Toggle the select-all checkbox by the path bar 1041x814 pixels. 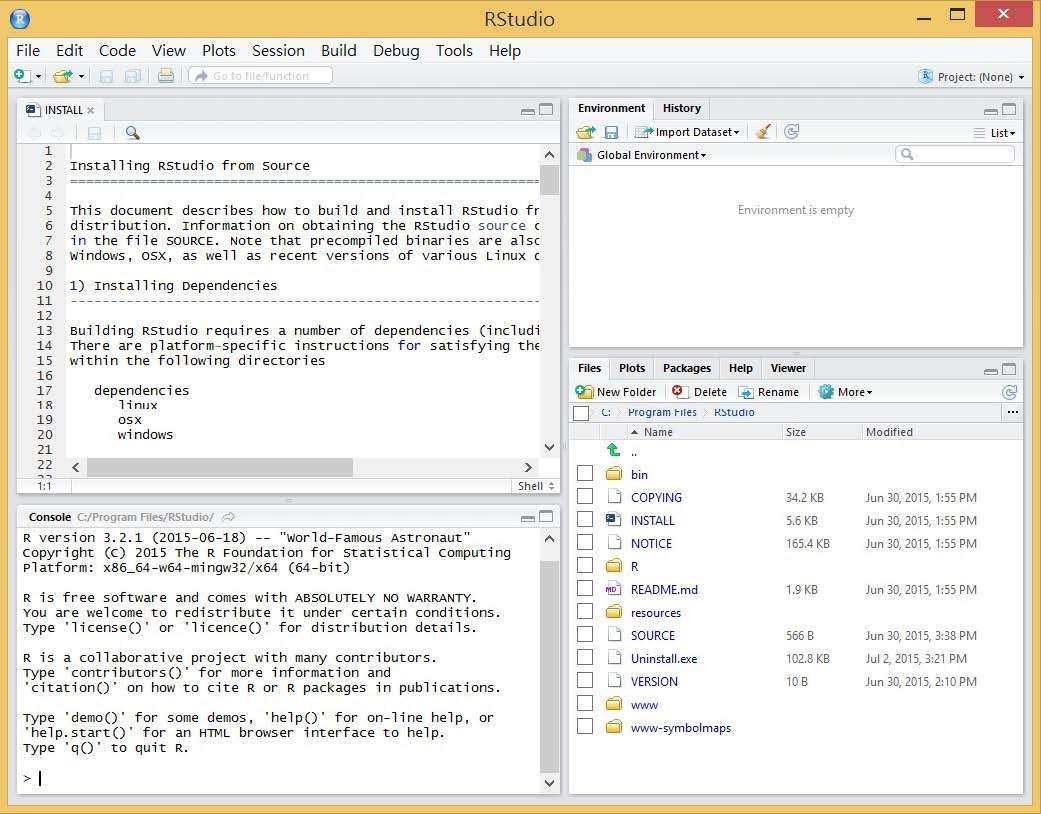(581, 413)
